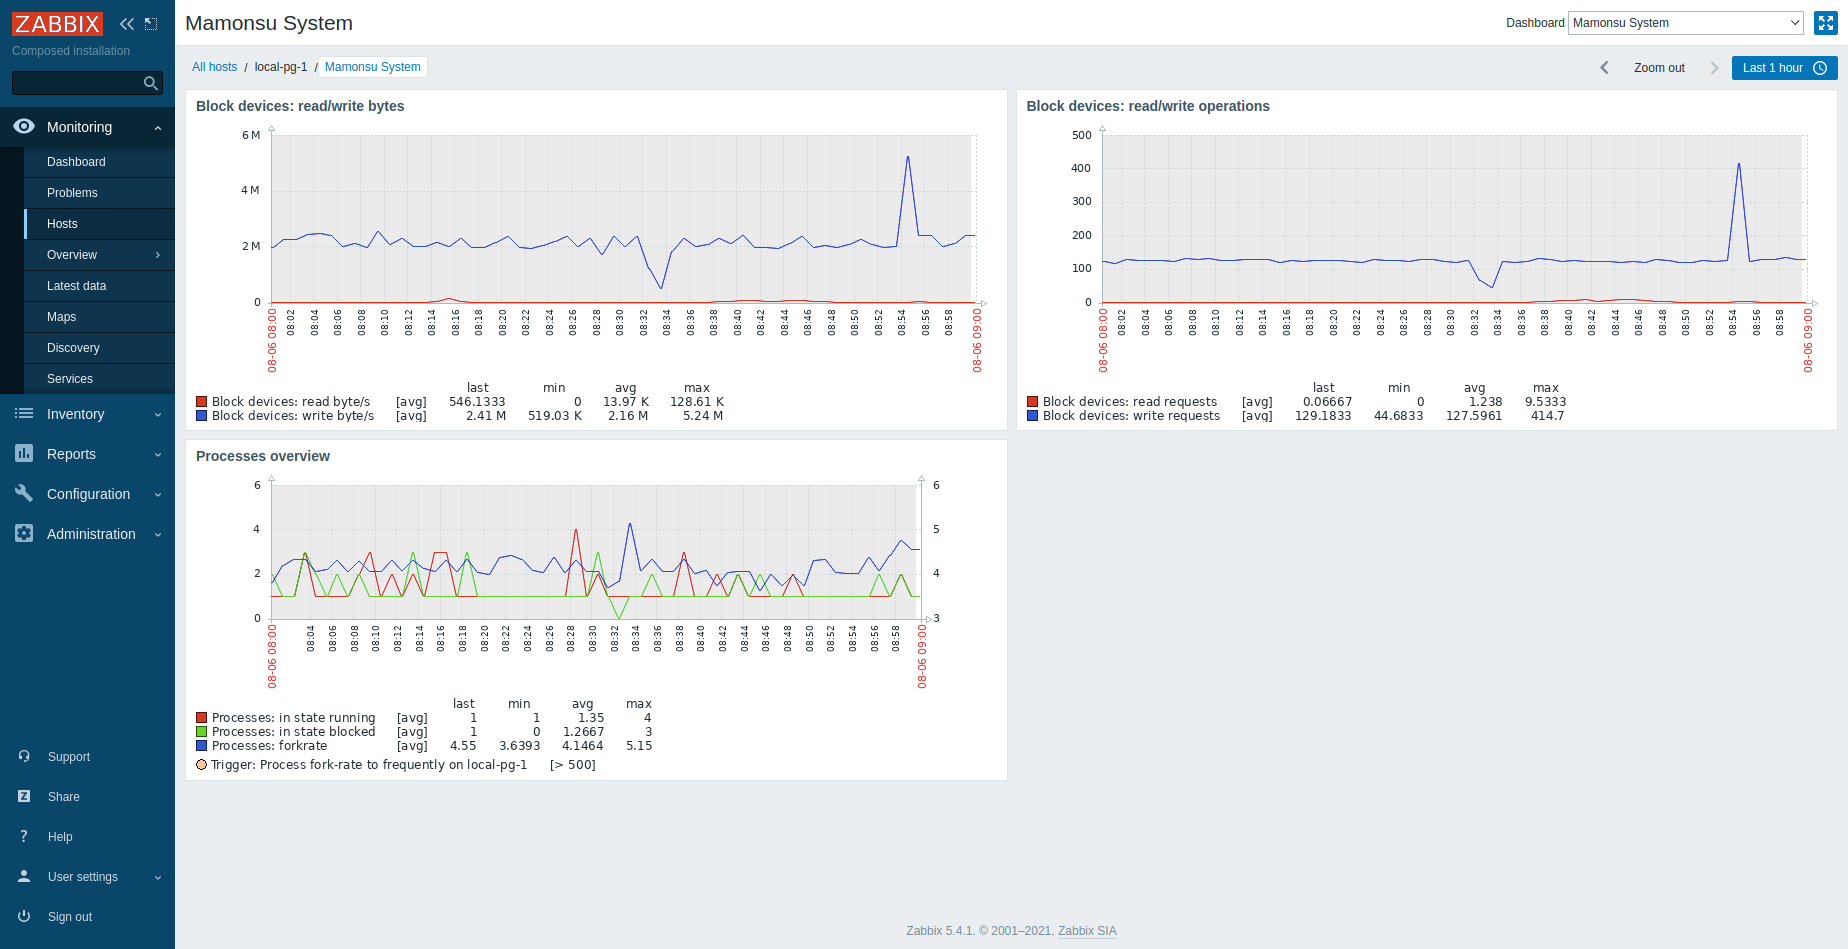1848x949 pixels.
Task: Expand the Administration menu section
Action: 158,534
